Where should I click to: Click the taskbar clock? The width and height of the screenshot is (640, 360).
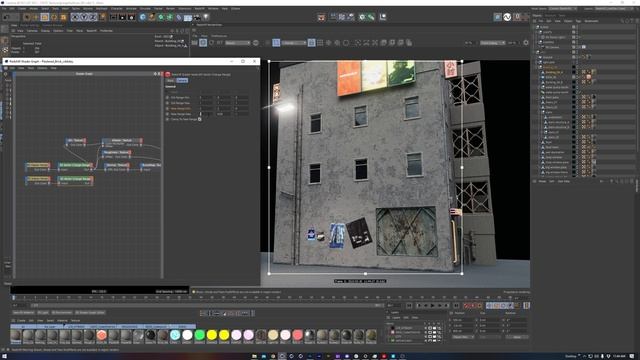(x=619, y=356)
